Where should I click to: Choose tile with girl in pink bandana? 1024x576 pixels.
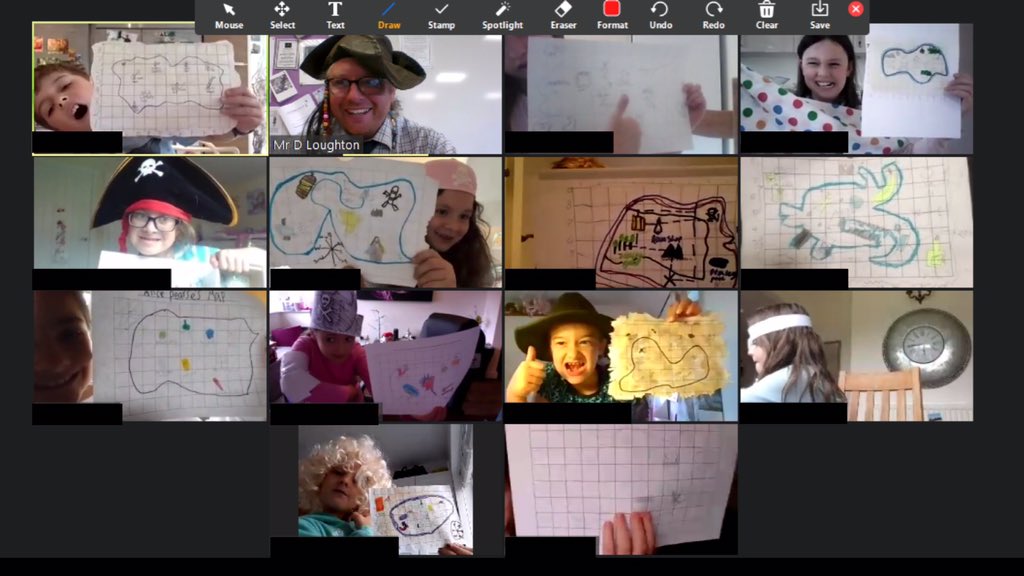(x=386, y=222)
